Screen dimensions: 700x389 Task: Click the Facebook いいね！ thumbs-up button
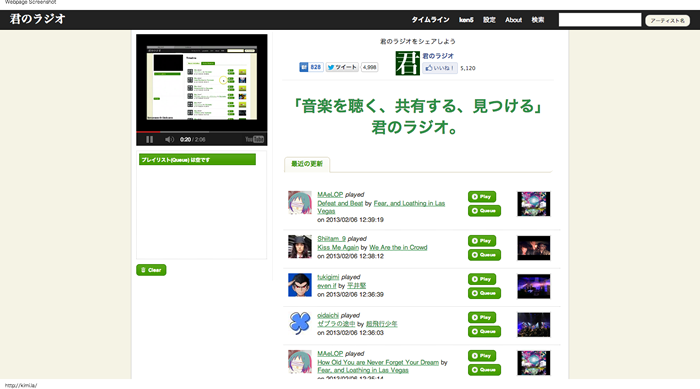[x=440, y=68]
